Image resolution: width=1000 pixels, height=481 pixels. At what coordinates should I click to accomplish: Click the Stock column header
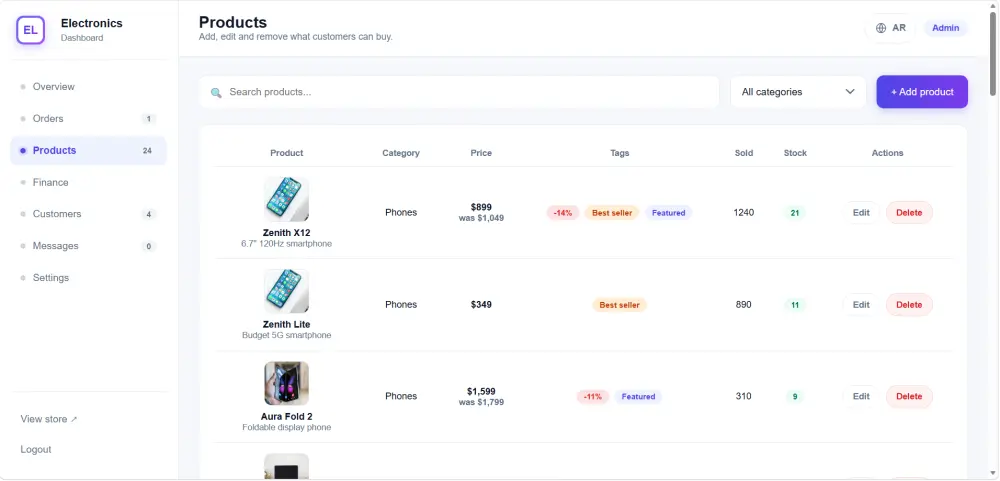(795, 153)
